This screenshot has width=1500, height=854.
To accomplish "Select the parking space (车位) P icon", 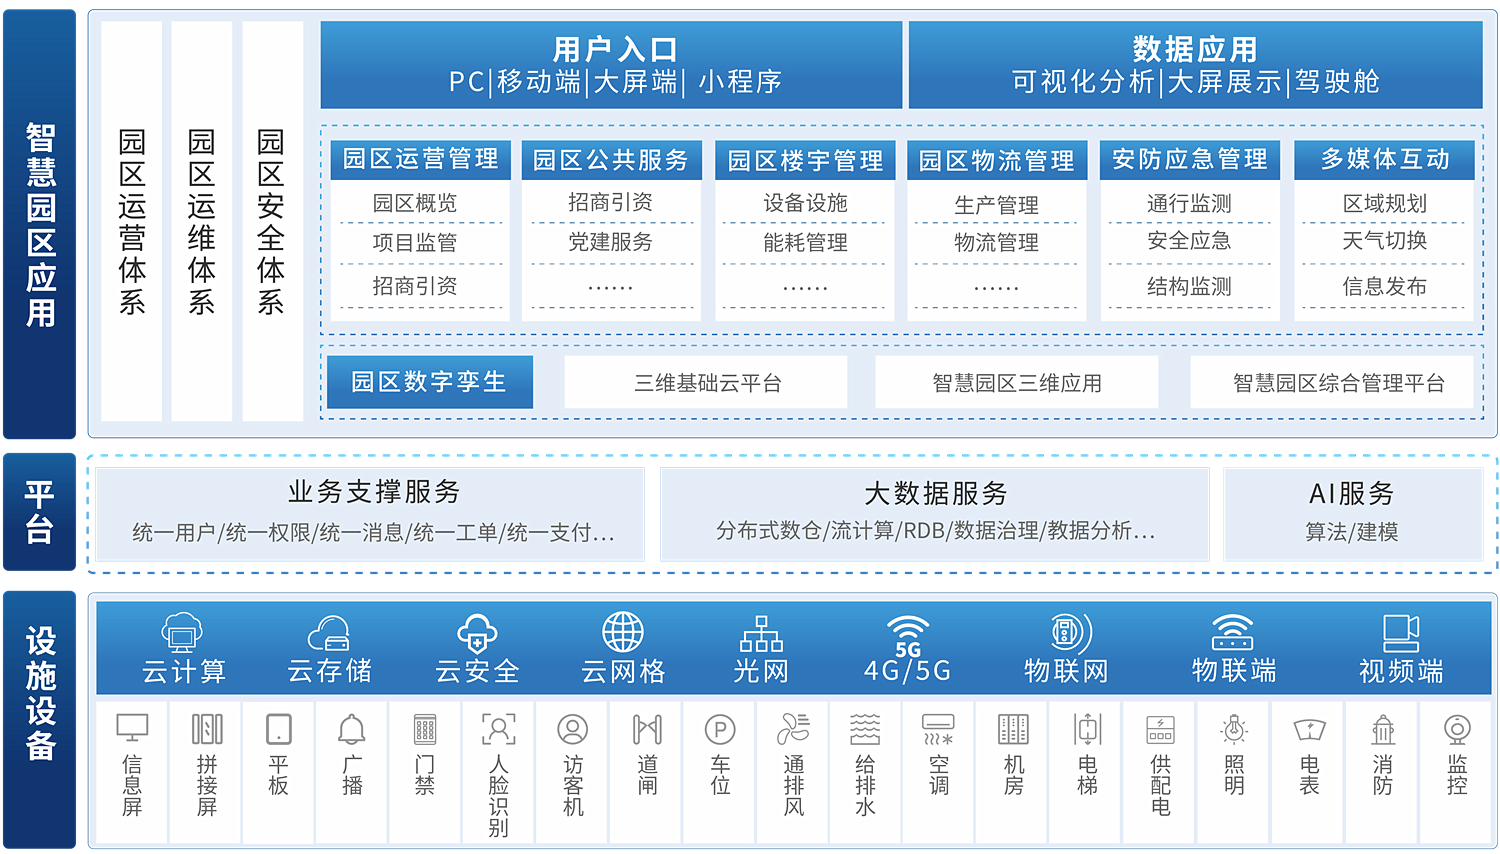I will [720, 729].
